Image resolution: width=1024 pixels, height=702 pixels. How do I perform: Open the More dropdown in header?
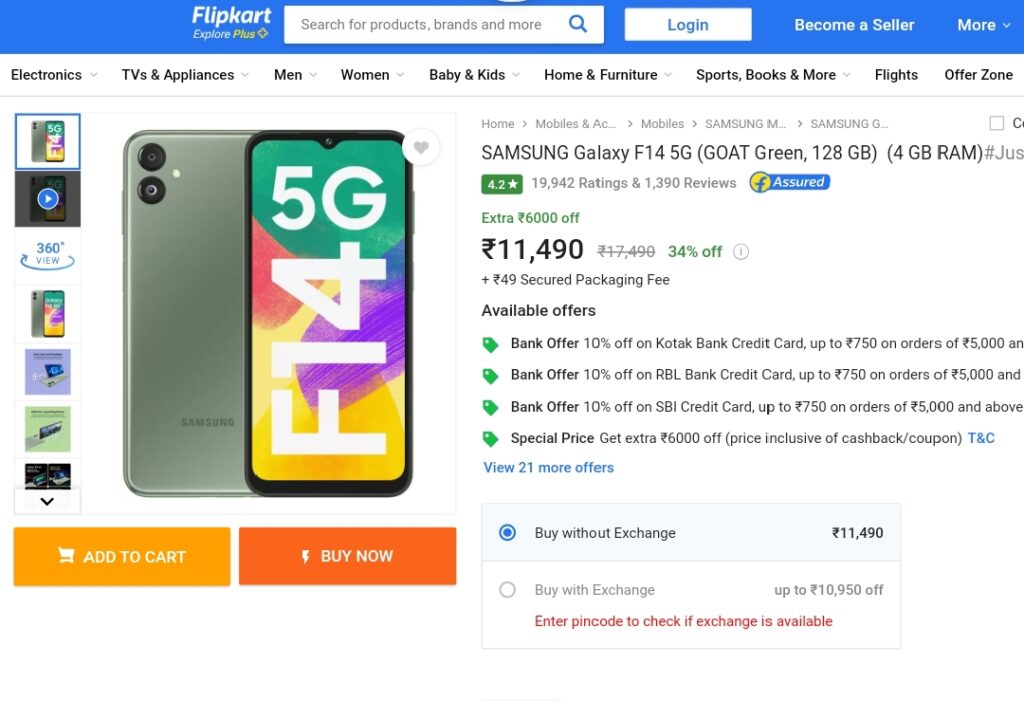984,25
